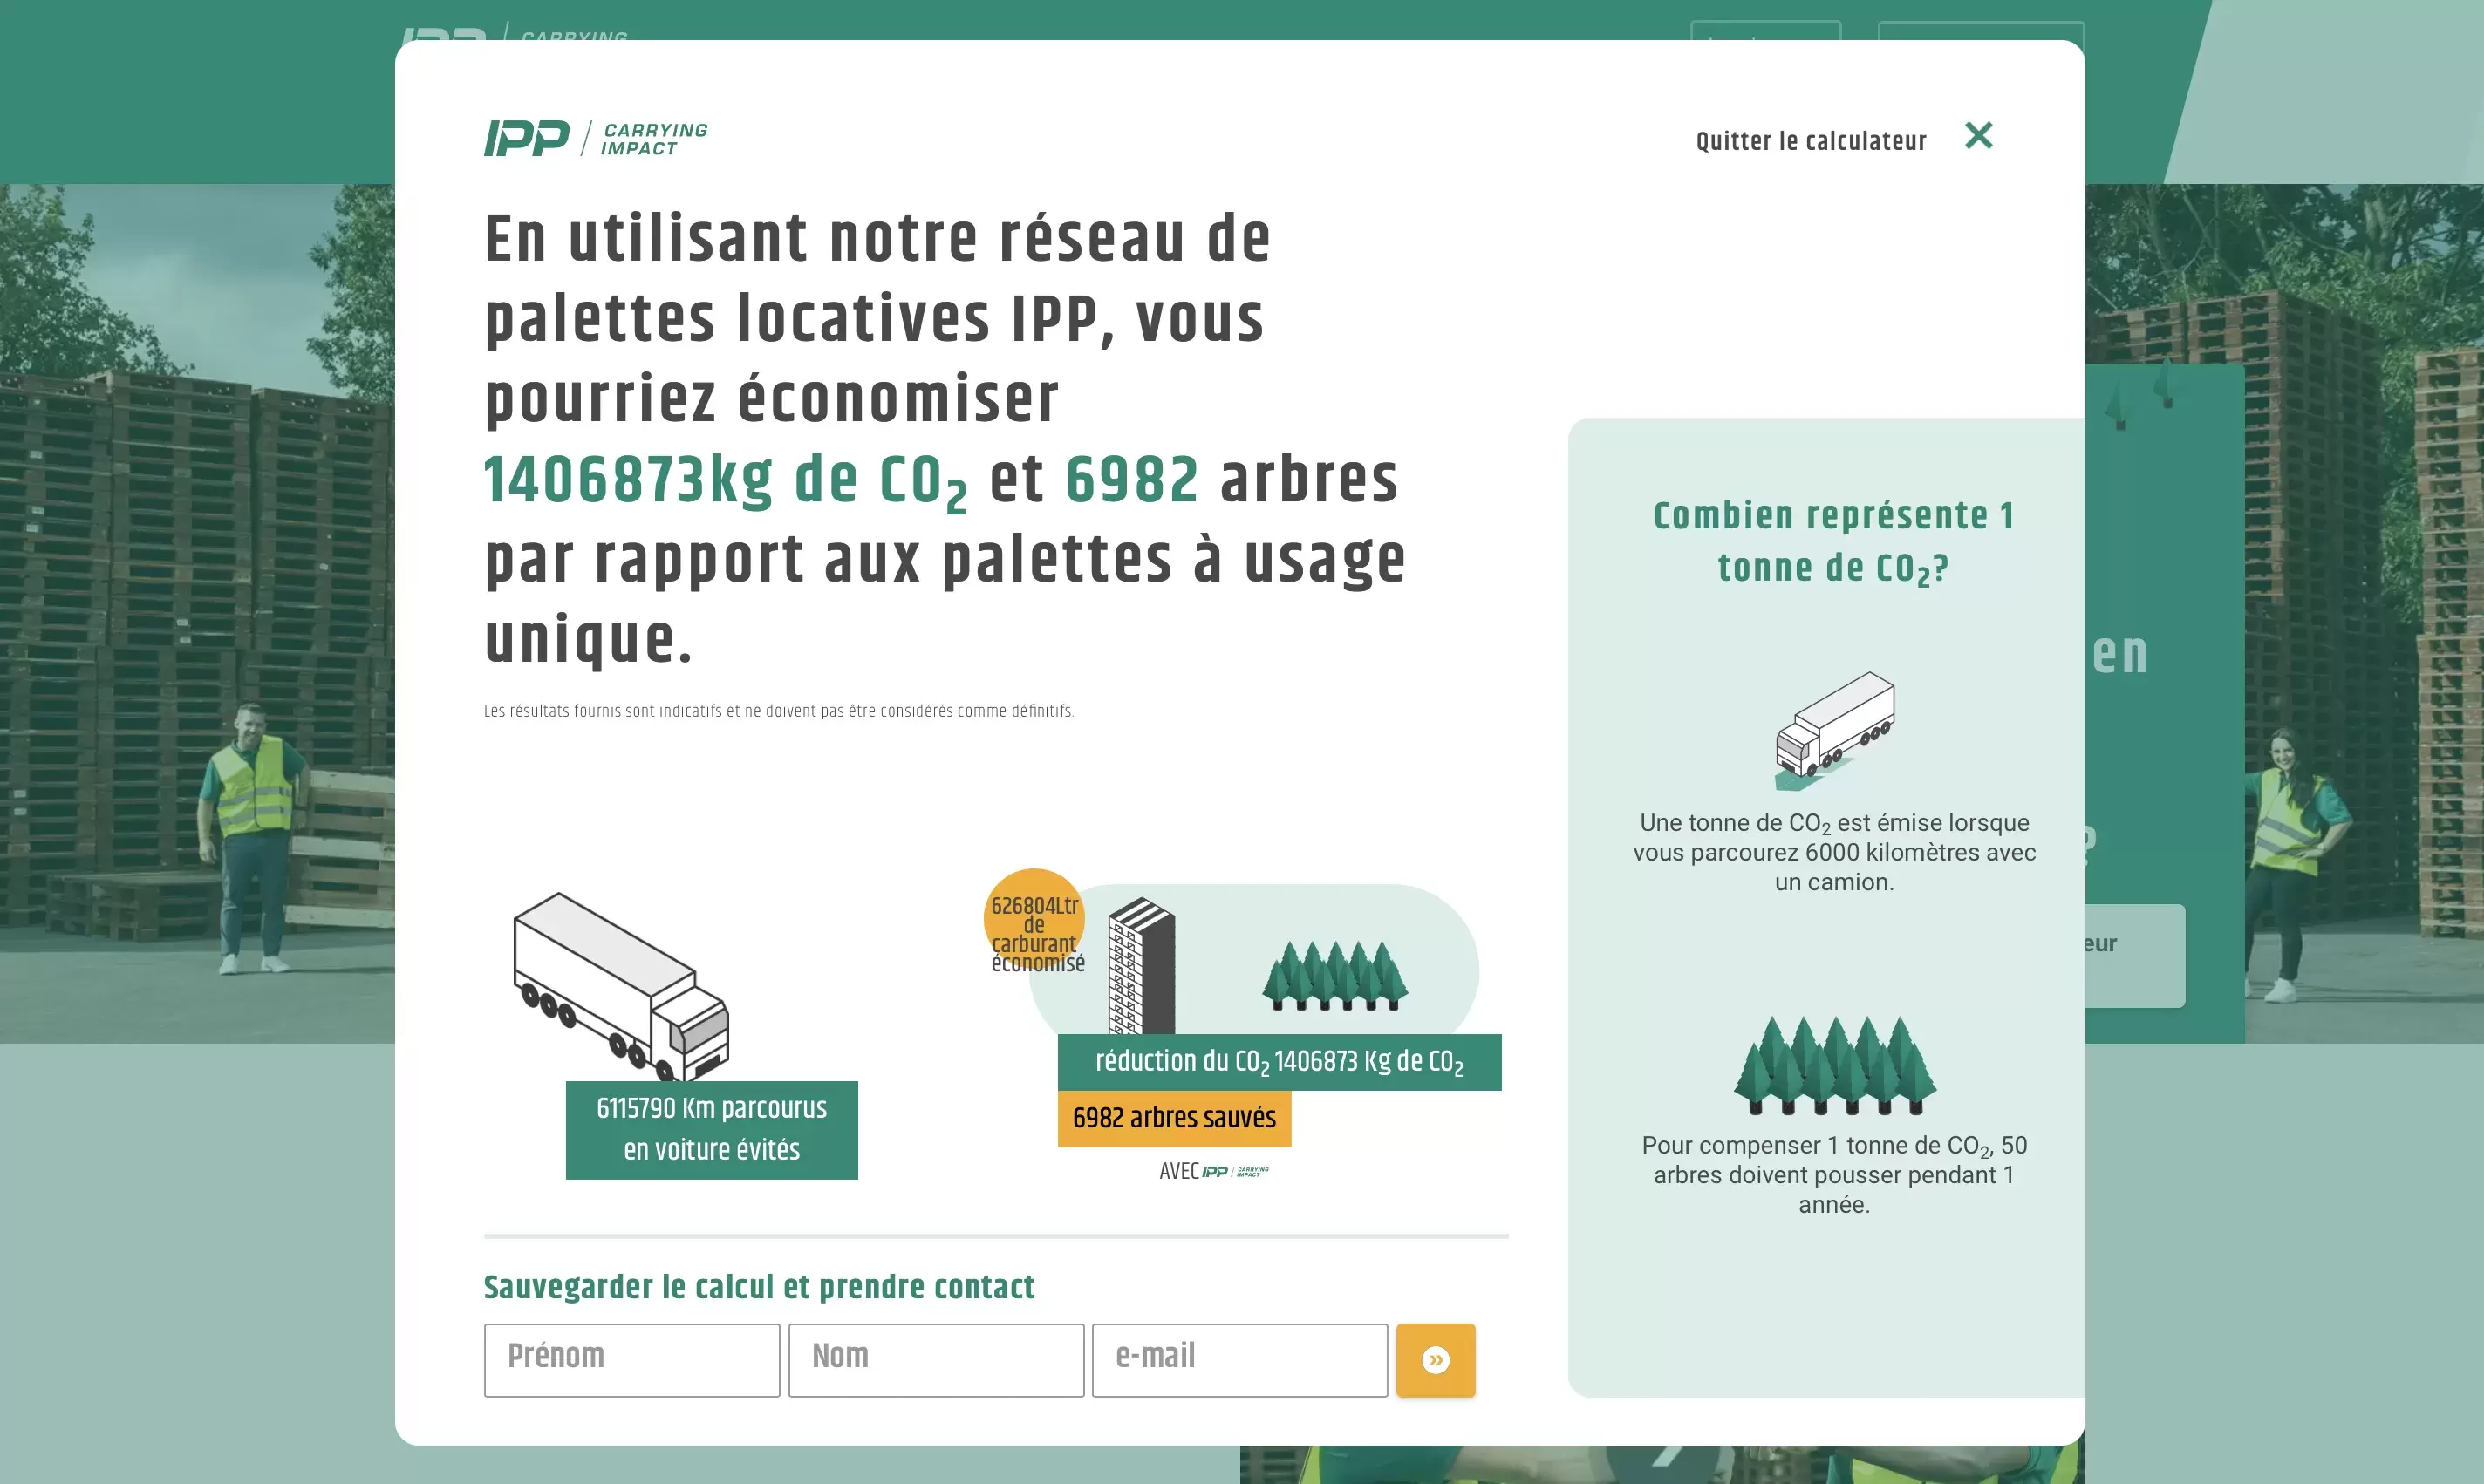Click 'Sauvegarder le calcul et prendre contact' heading
Image resolution: width=2484 pixels, height=1484 pixels.
[x=759, y=1287]
